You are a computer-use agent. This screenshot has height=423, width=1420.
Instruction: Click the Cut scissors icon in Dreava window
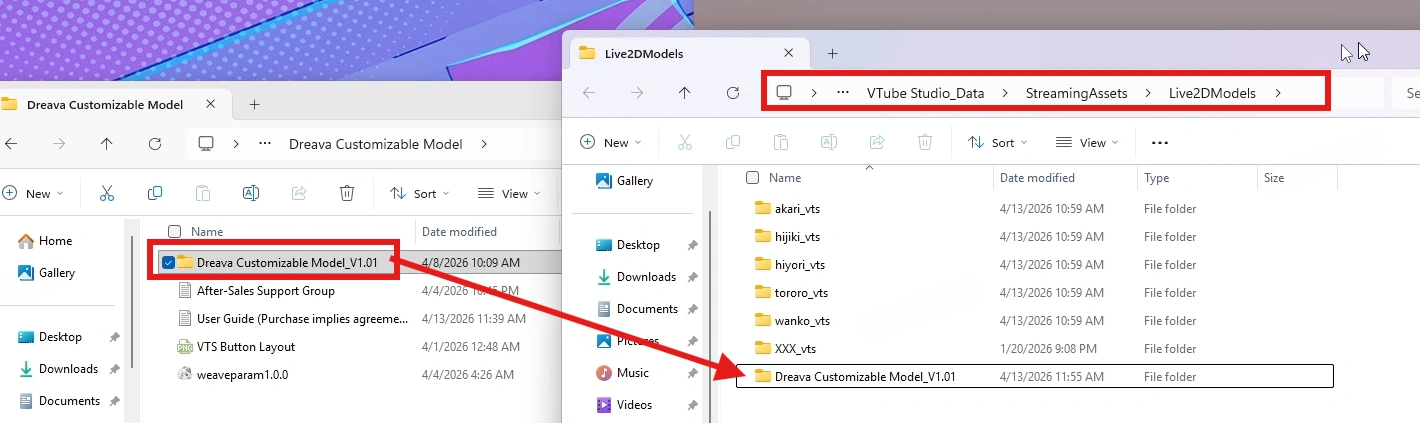point(107,194)
